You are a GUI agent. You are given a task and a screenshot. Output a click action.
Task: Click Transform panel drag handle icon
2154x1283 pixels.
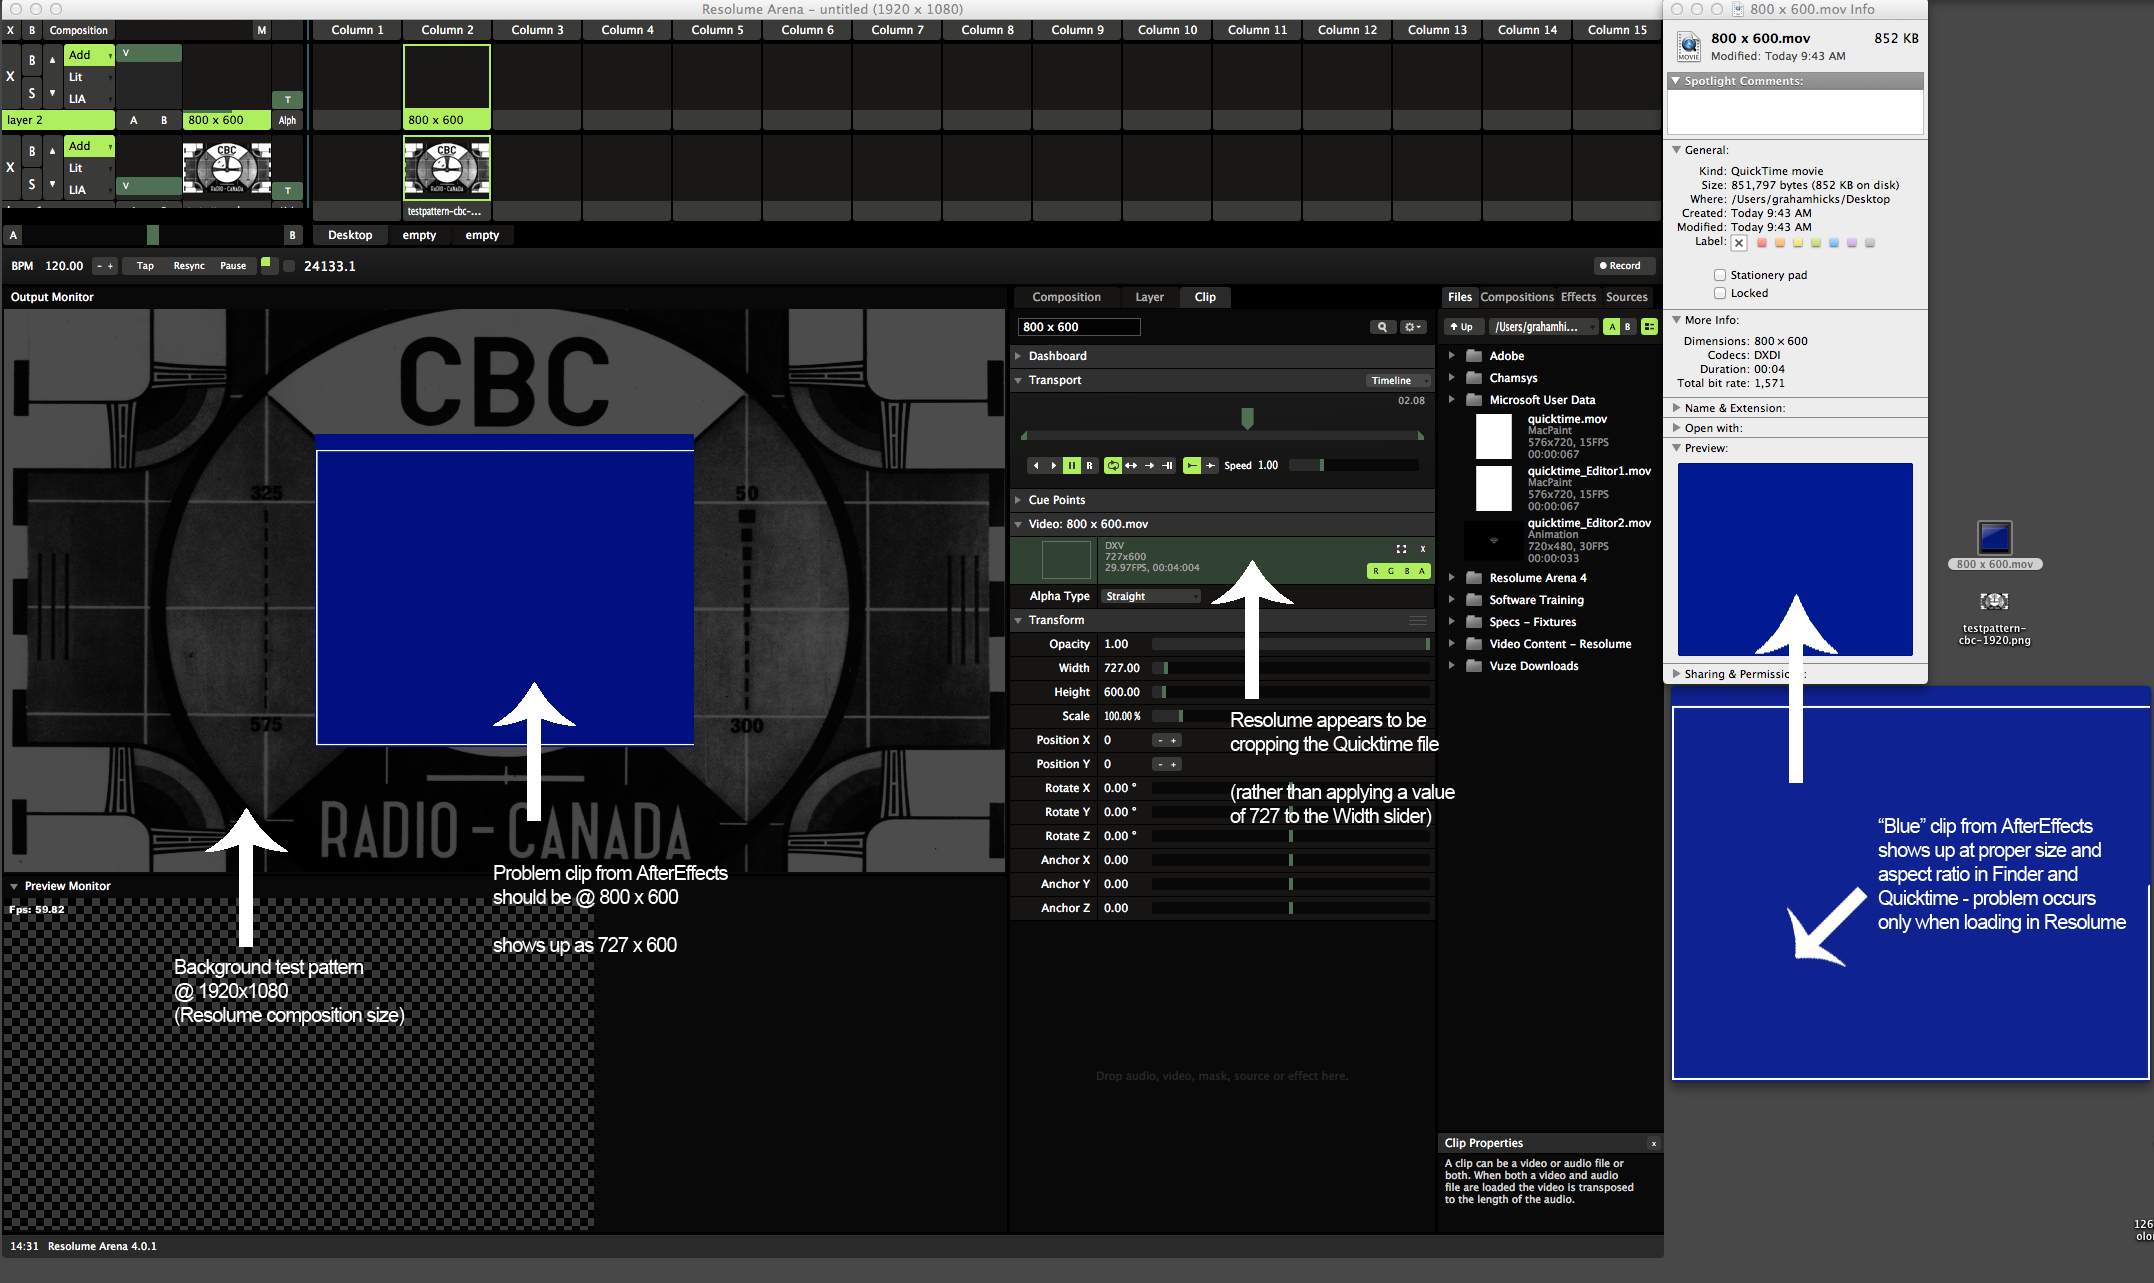tap(1418, 621)
